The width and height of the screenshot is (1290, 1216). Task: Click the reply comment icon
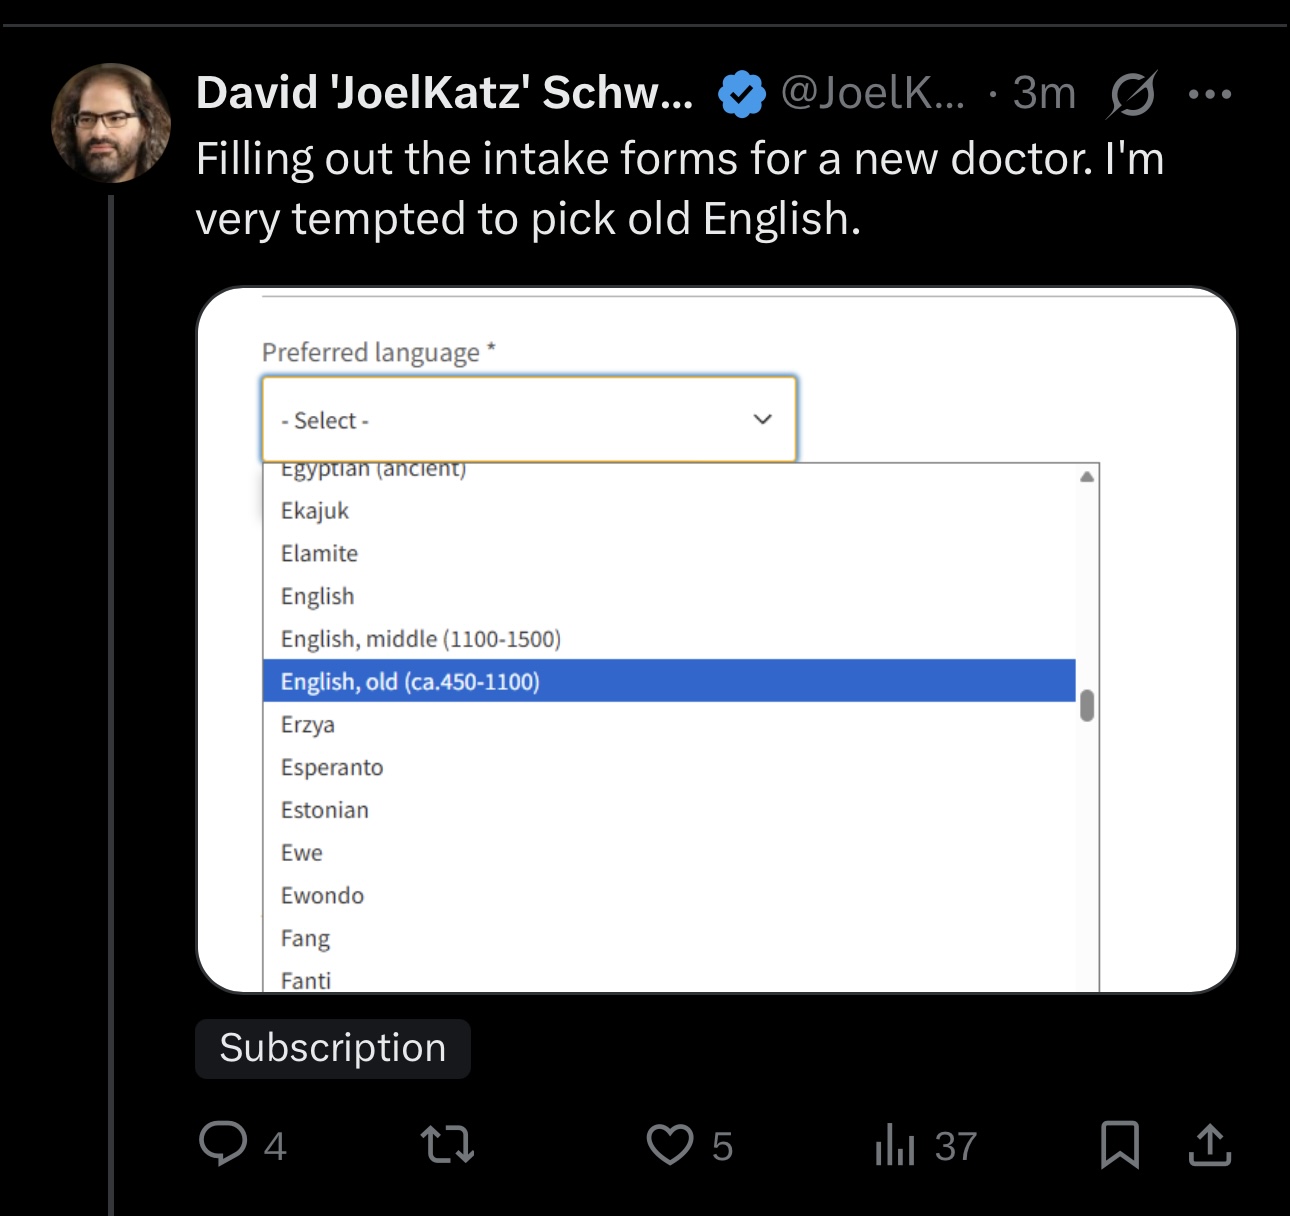click(223, 1144)
